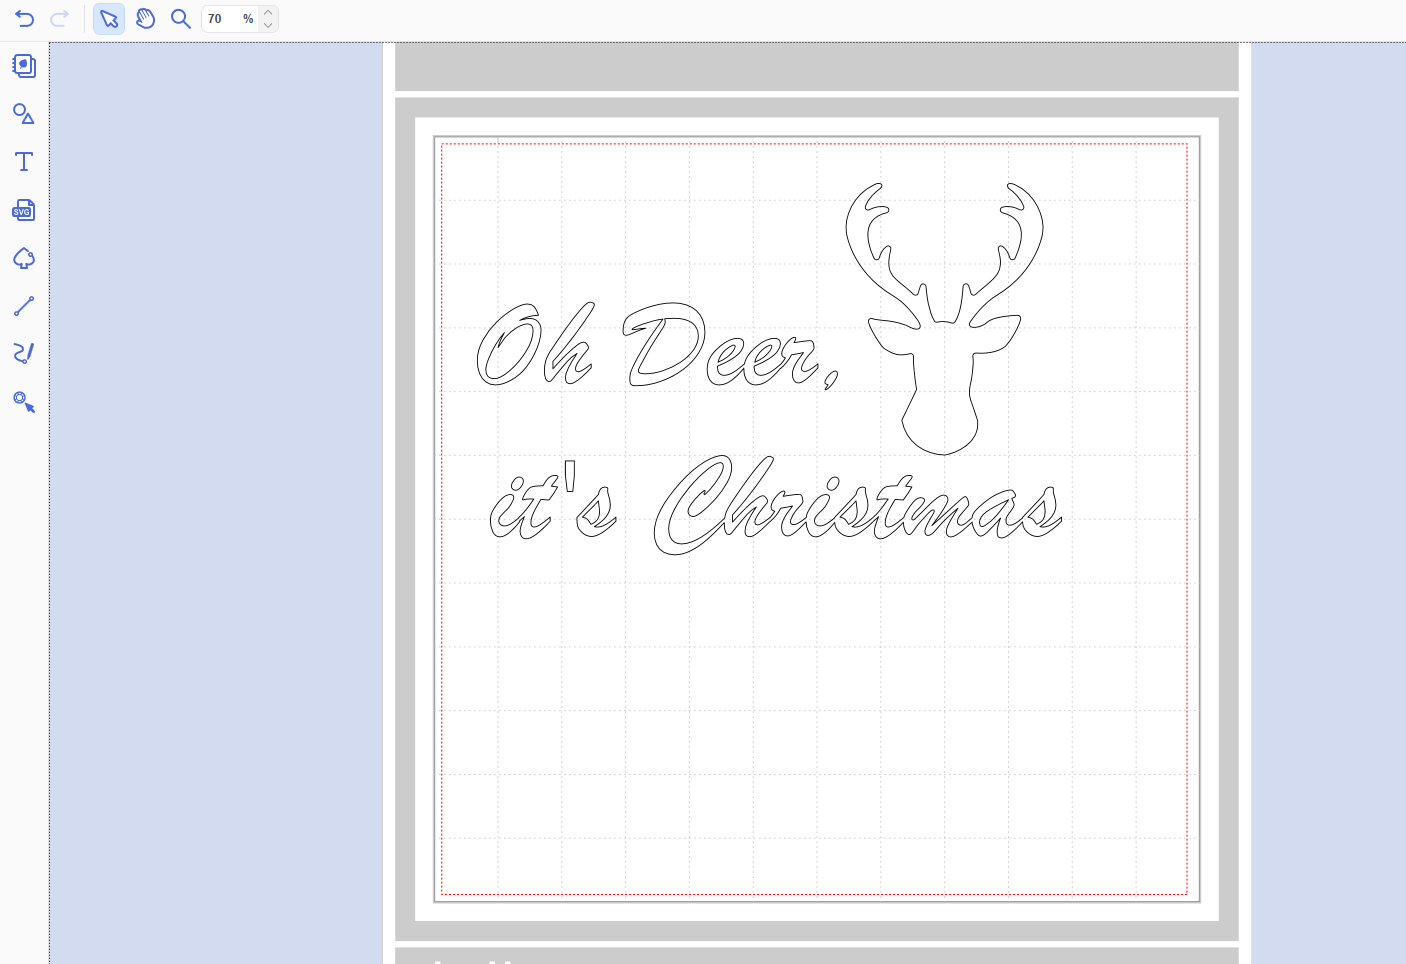
Task: Click the undo arrow
Action: tap(25, 19)
